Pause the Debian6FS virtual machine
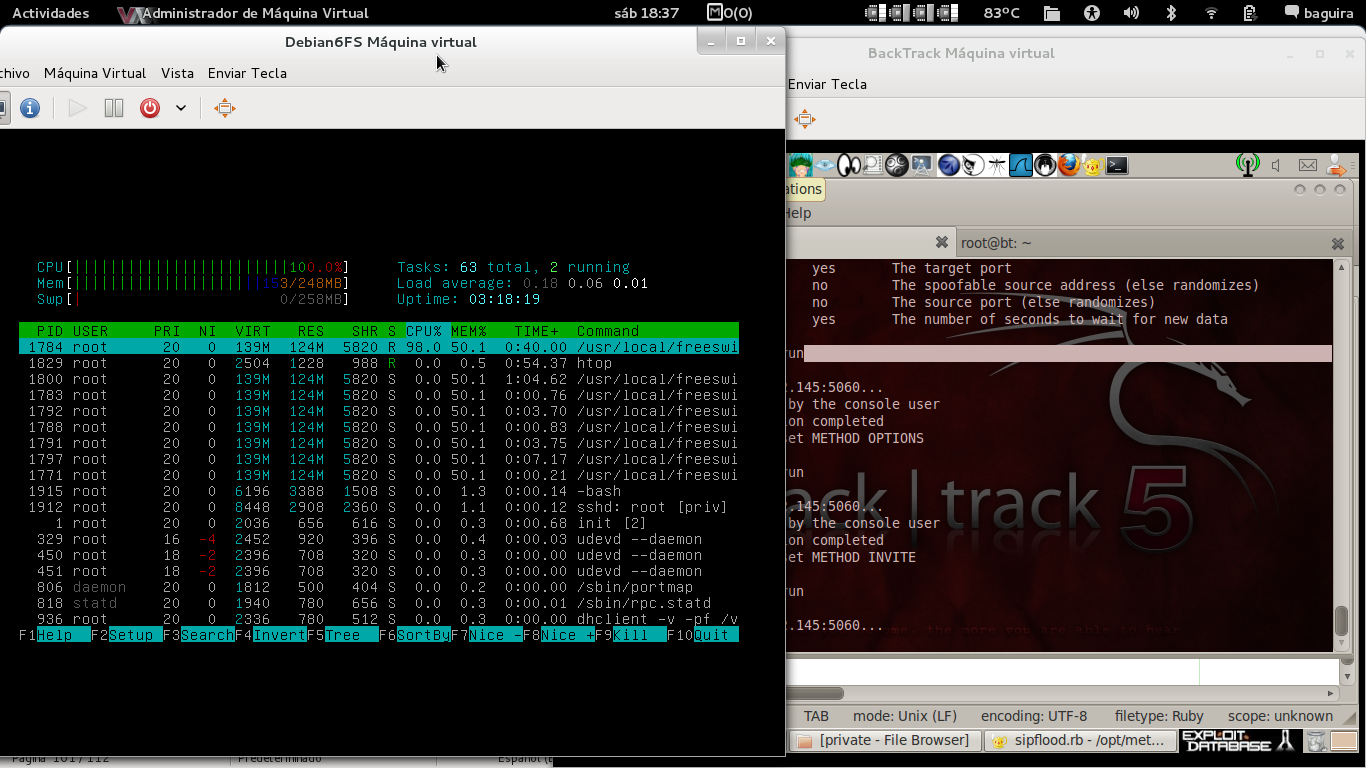 pyautogui.click(x=114, y=108)
